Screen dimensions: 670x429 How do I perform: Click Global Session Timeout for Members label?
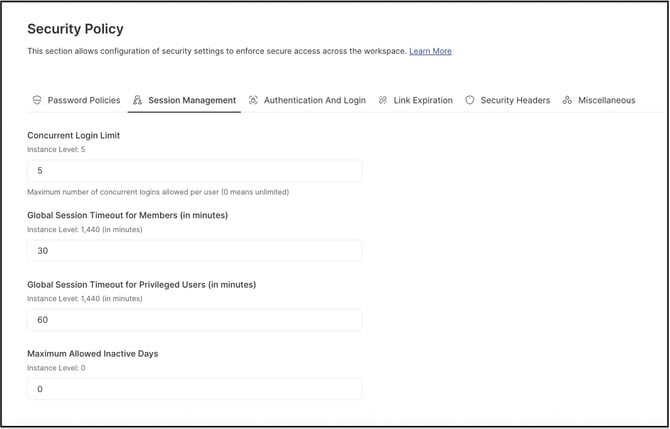pyautogui.click(x=127, y=215)
